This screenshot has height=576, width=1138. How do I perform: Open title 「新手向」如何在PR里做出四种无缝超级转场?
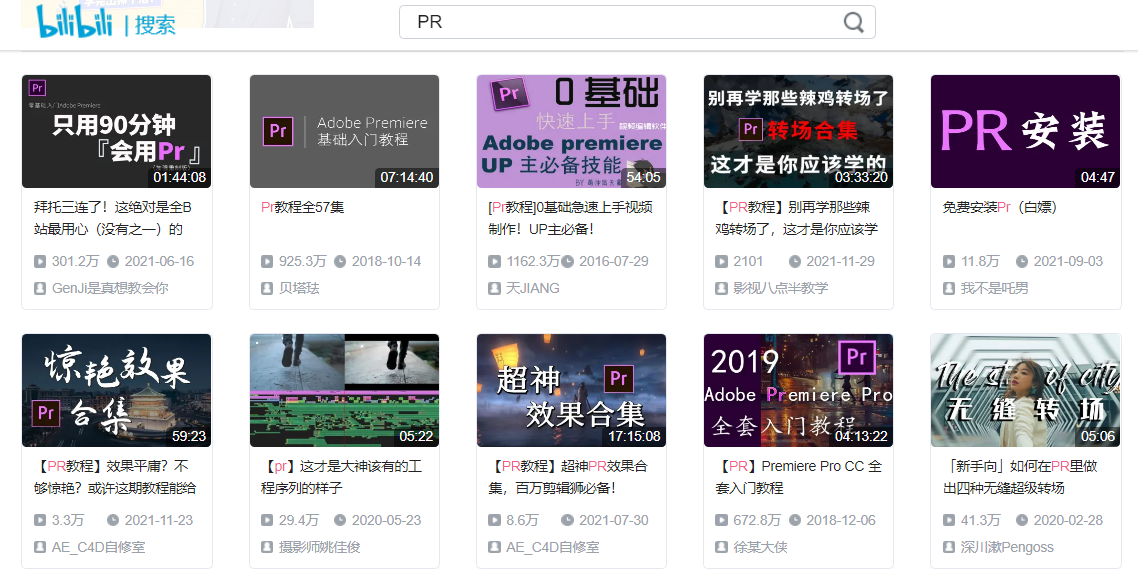[x=1020, y=477]
